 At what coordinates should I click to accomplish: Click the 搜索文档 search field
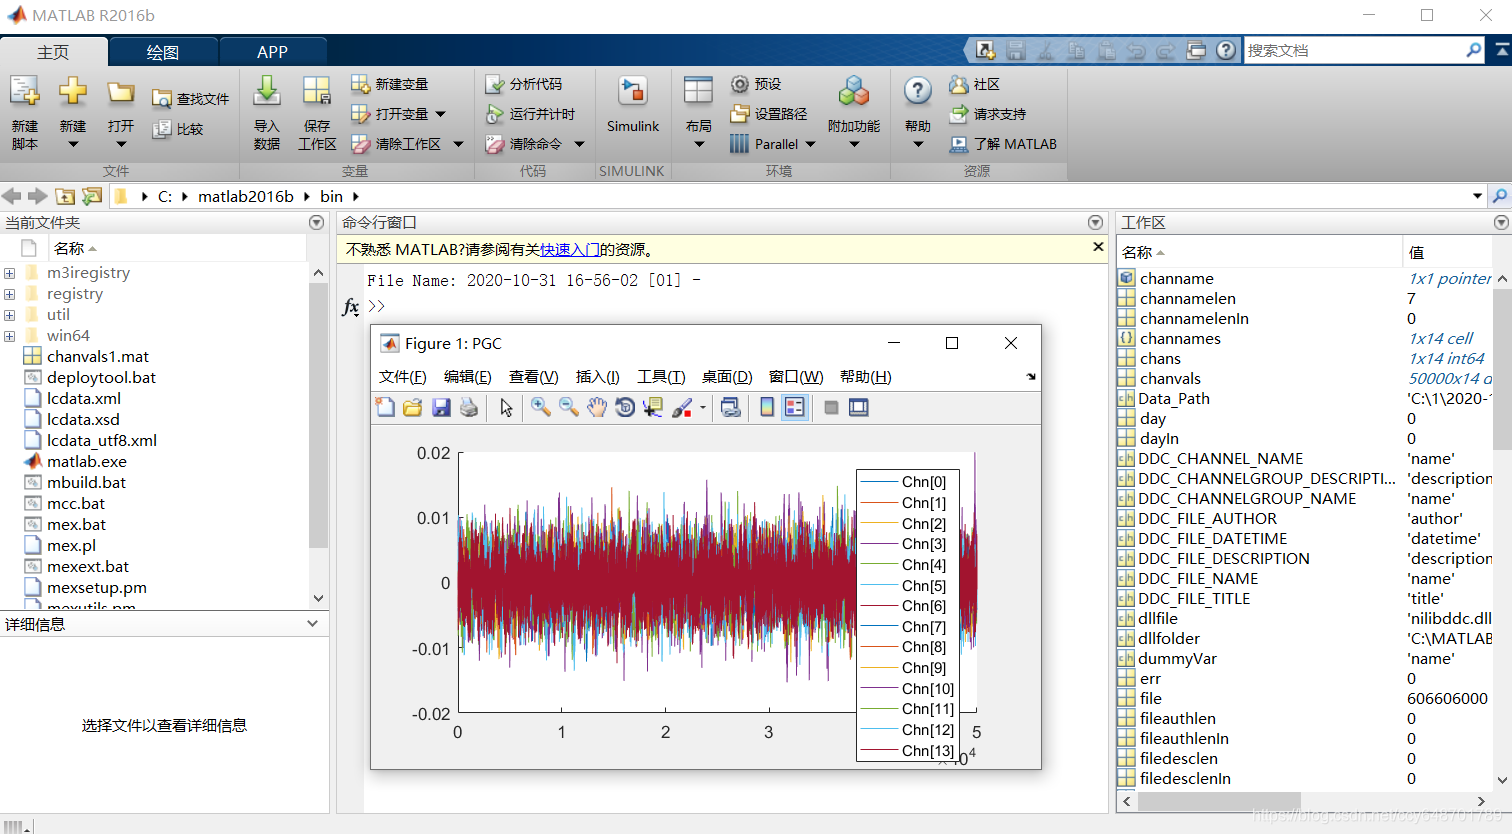pos(1355,50)
